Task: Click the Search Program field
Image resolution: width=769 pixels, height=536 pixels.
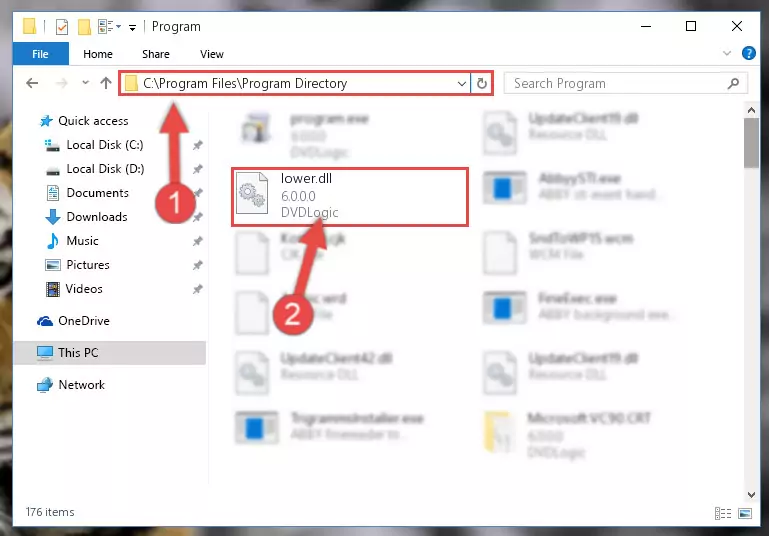Action: [625, 83]
